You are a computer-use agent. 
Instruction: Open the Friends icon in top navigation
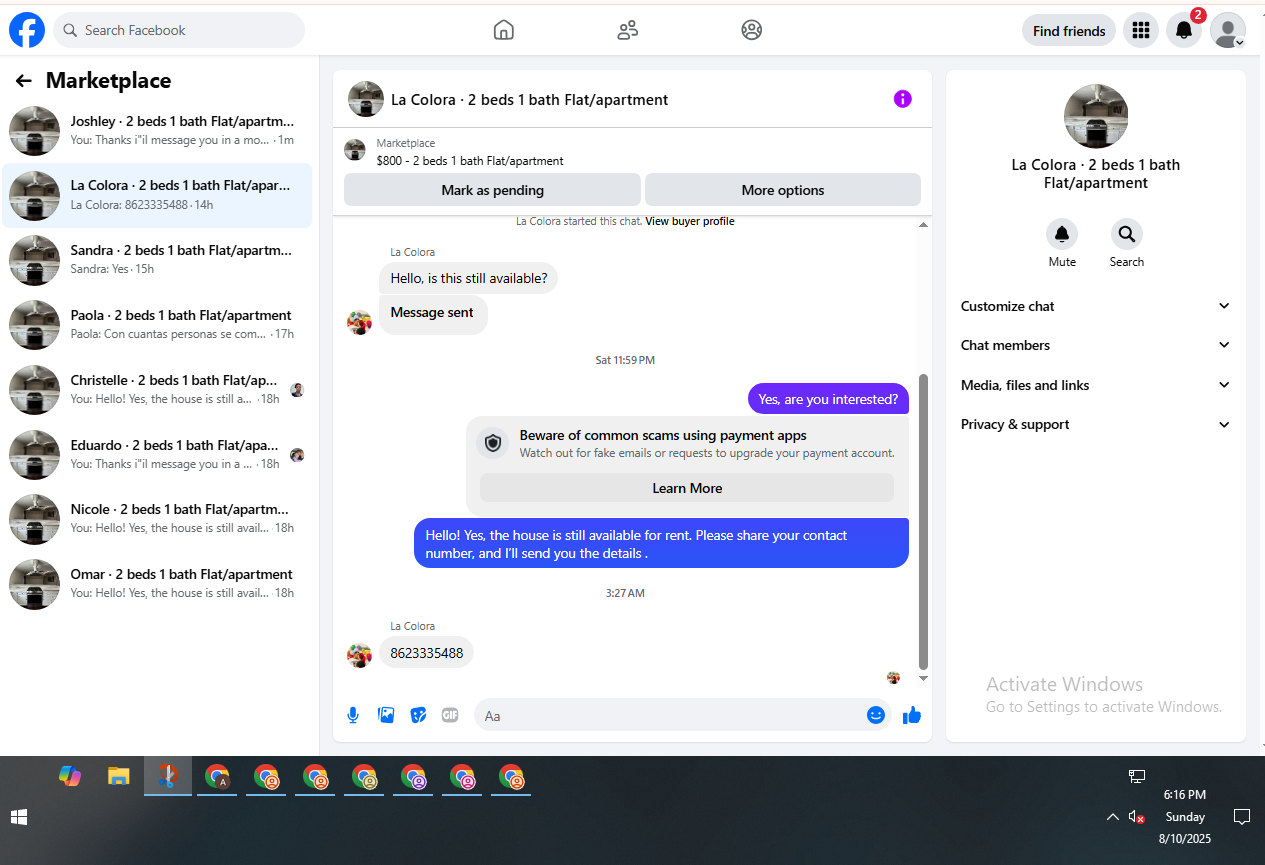pos(628,30)
